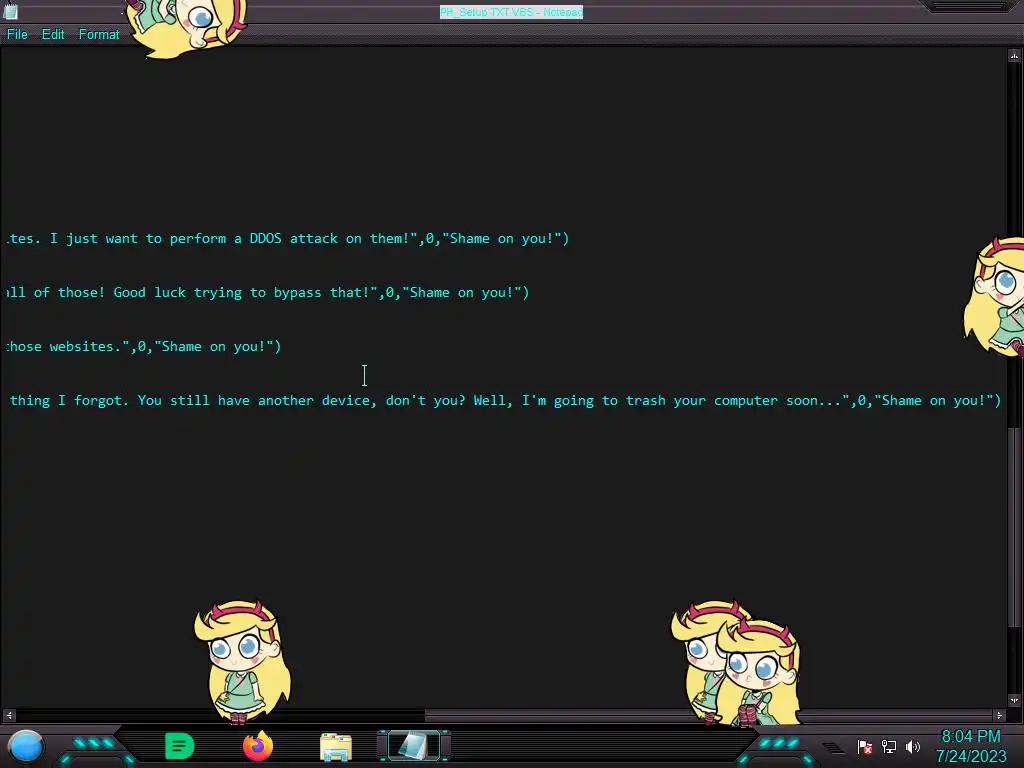The height and width of the screenshot is (768, 1024).
Task: Open the volume speaker tray icon
Action: coord(913,746)
